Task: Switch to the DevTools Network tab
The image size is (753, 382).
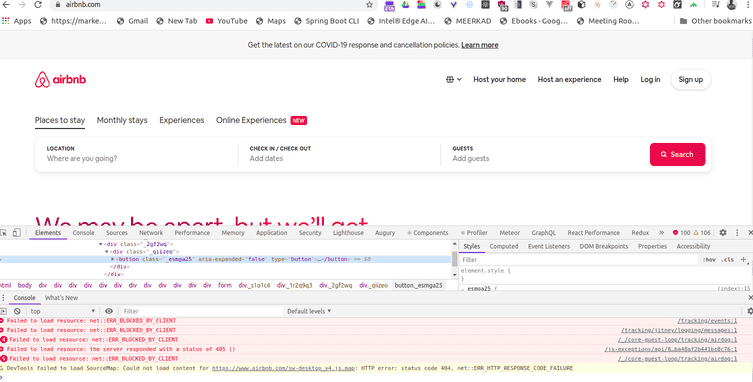Action: pos(151,233)
